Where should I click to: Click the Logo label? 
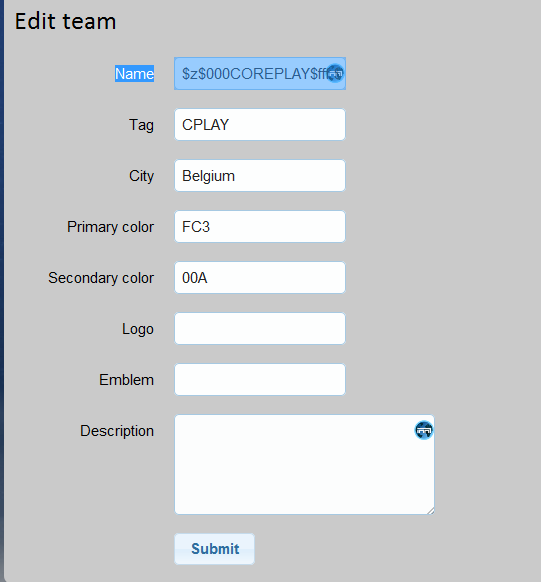coord(138,329)
